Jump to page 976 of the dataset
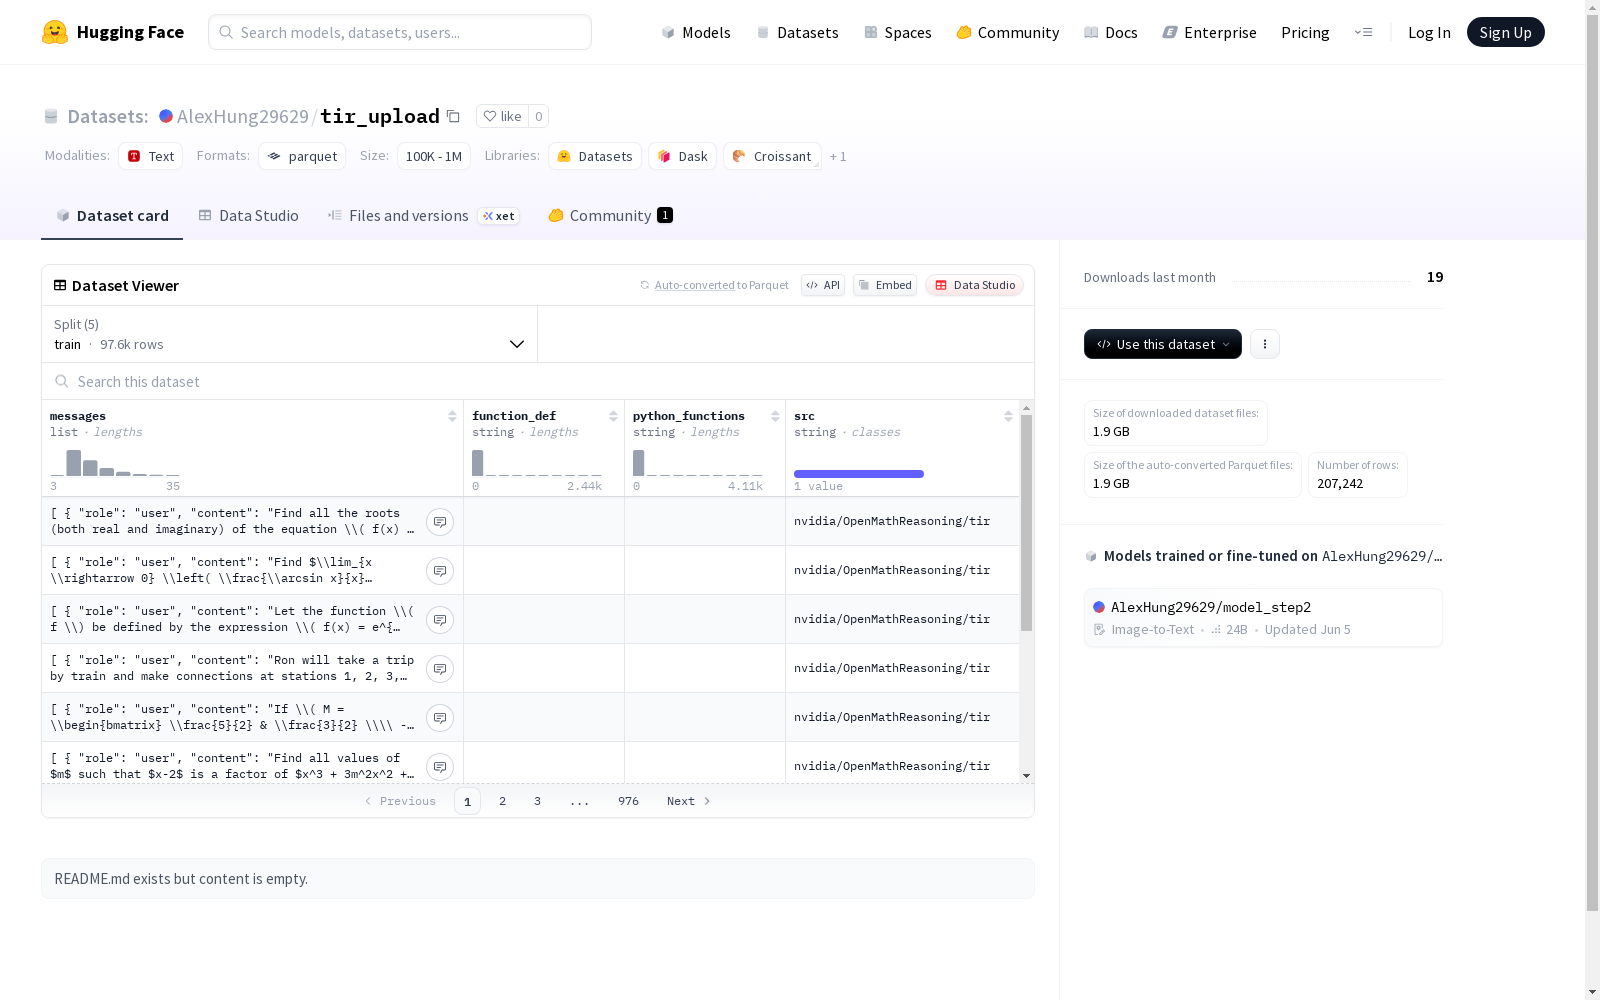This screenshot has width=1600, height=1000. point(628,801)
